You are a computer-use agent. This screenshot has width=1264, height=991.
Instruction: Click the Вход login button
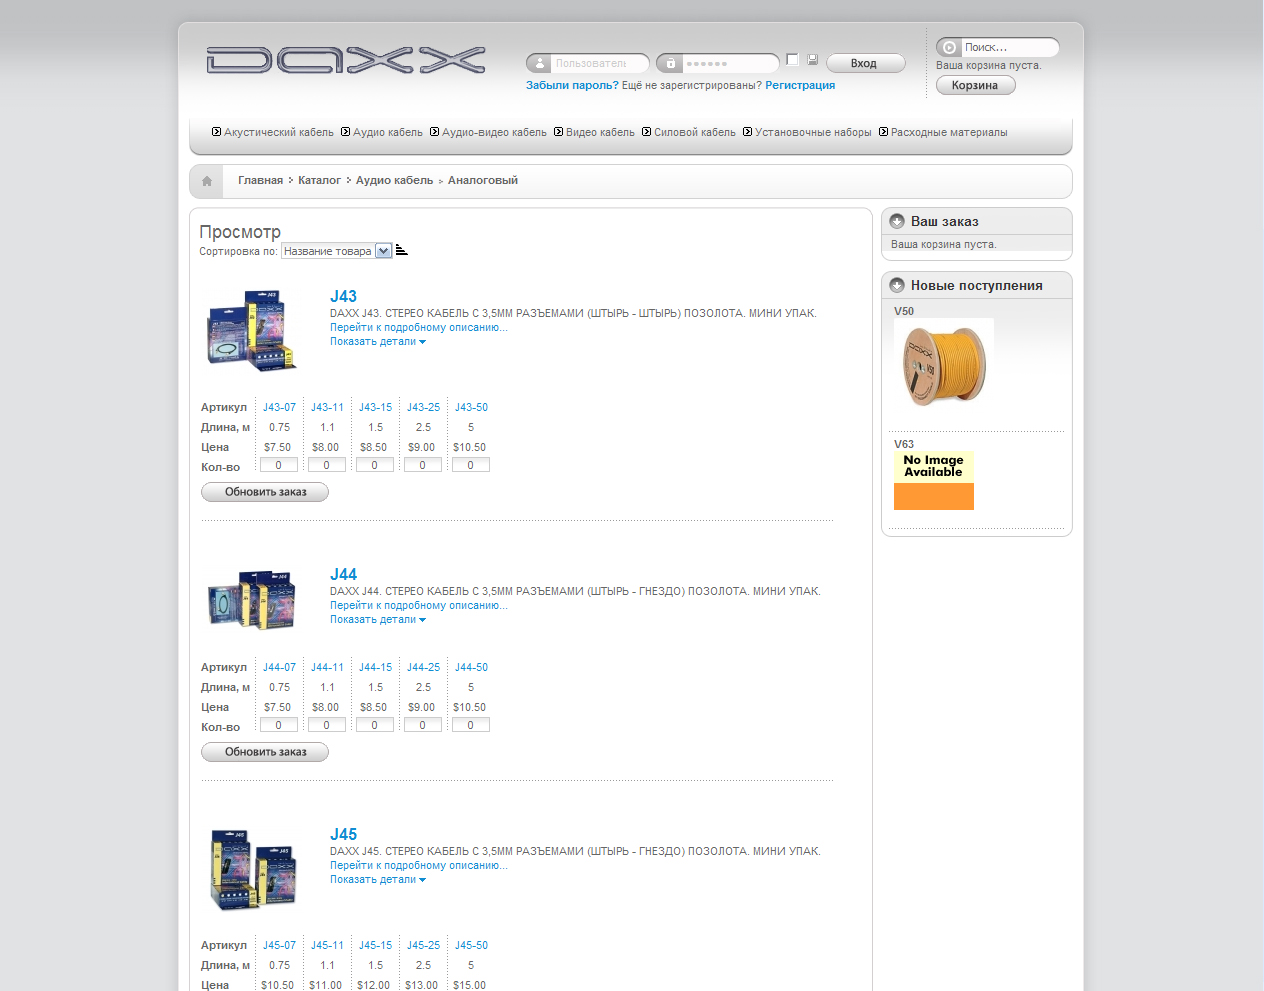tap(865, 63)
